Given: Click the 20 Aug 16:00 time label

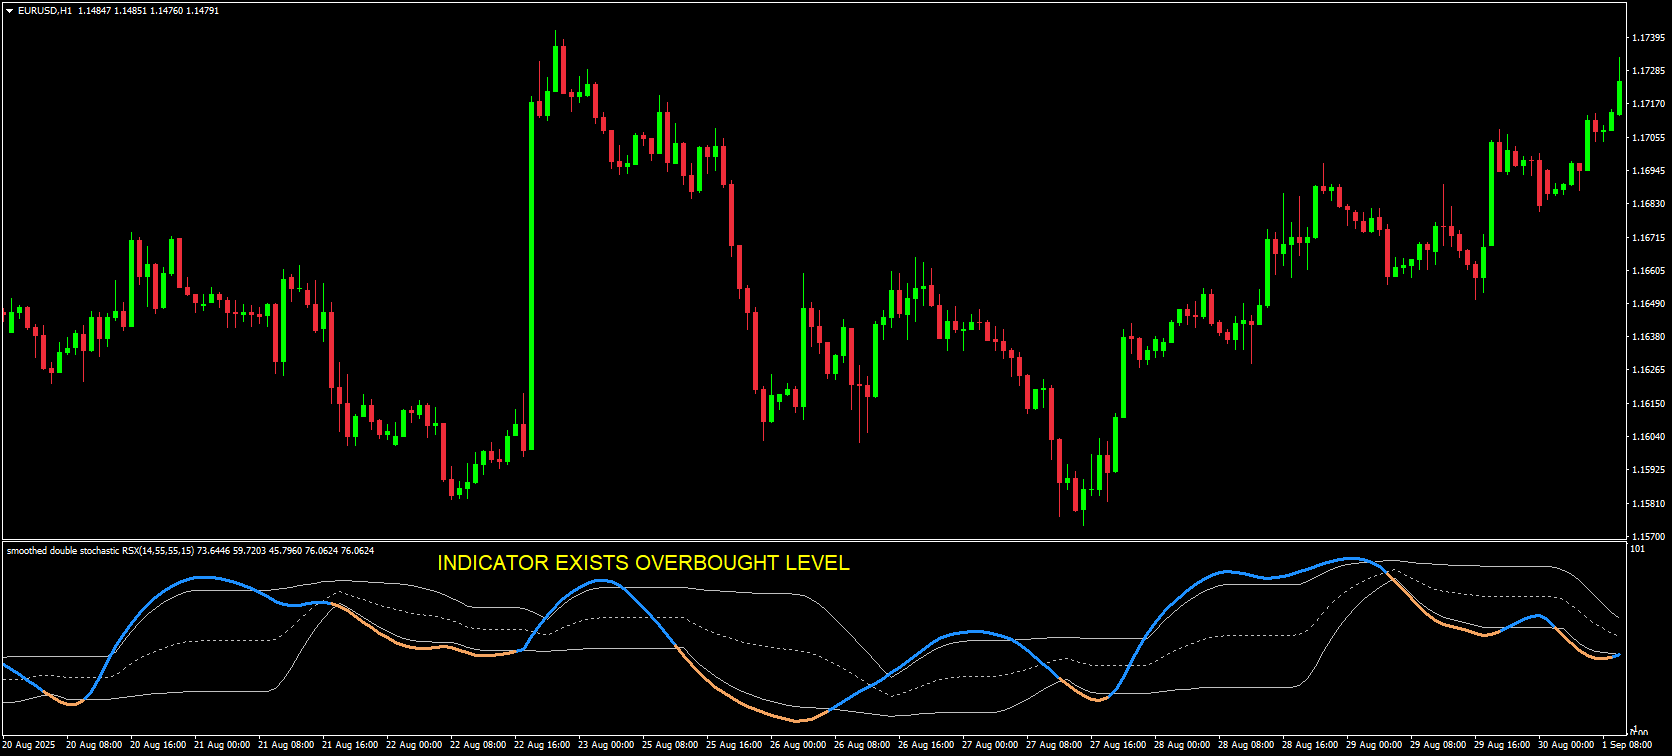Looking at the screenshot, I should [158, 745].
